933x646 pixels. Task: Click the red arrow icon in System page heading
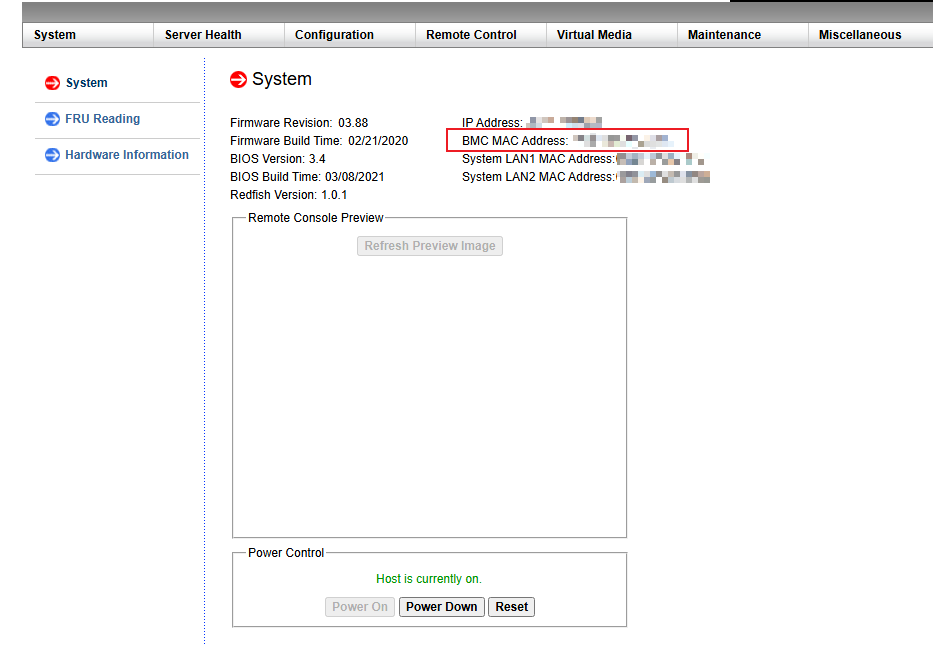[238, 79]
